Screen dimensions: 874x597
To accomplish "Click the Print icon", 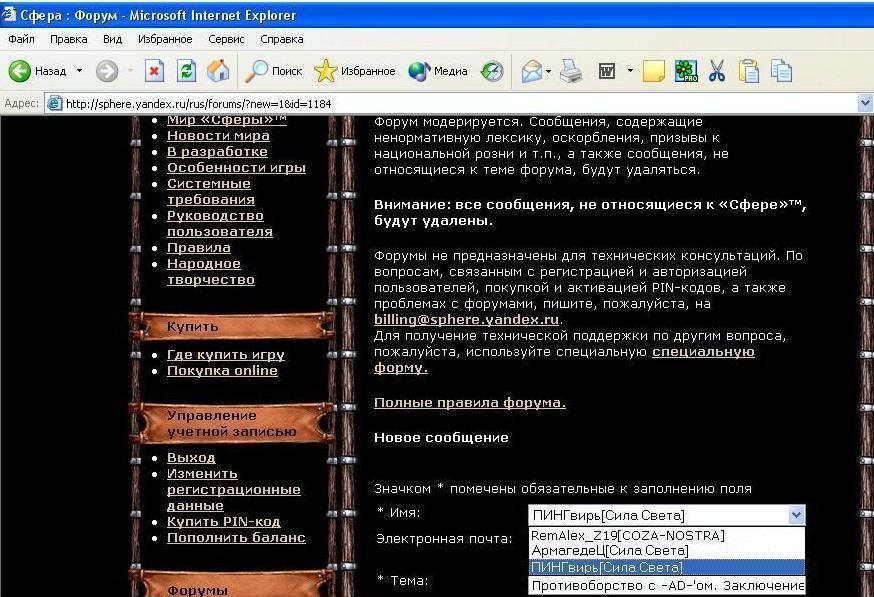I will click(x=571, y=71).
